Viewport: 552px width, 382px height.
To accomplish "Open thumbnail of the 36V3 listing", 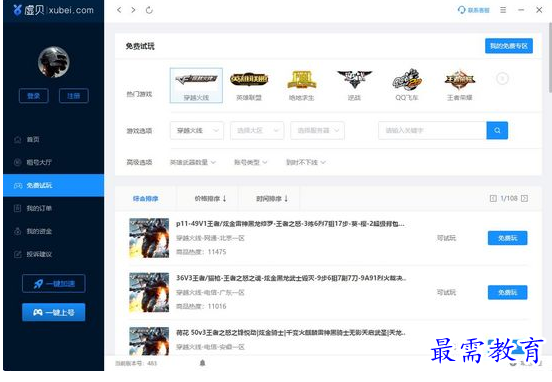I will point(149,292).
